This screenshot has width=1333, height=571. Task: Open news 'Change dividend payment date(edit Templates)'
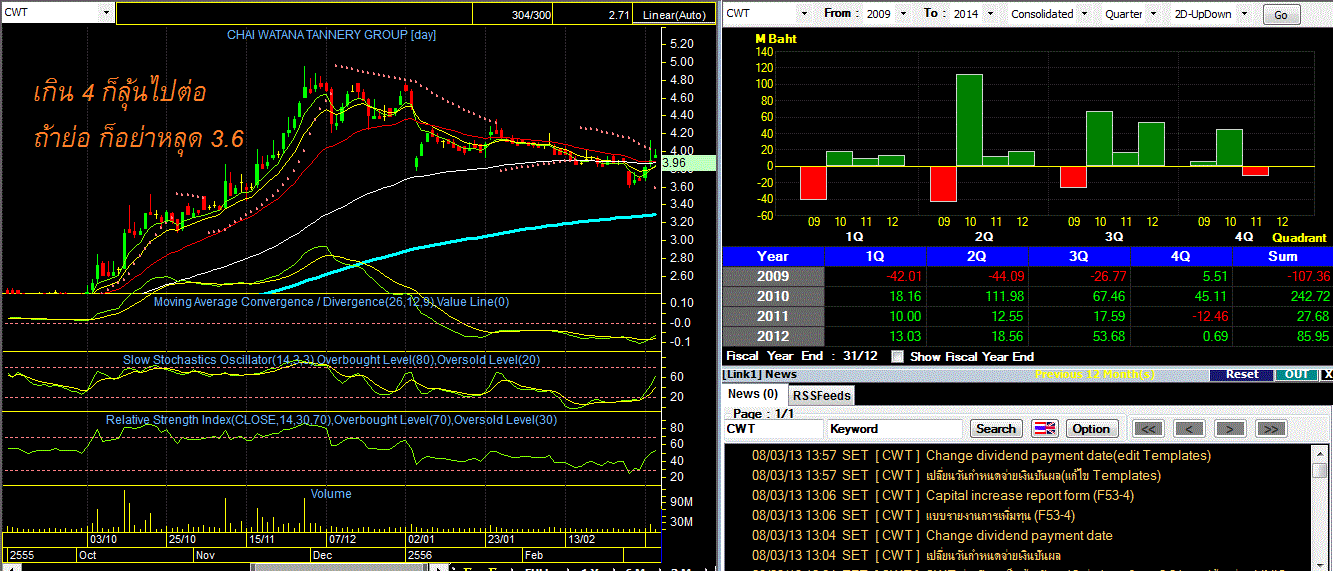tap(1068, 455)
